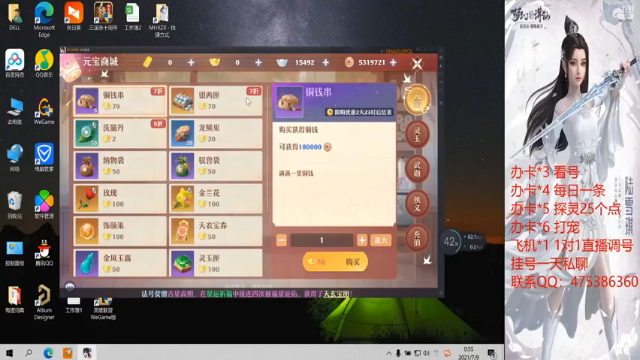The height and width of the screenshot is (360, 640).
Task: Open 电脑管家 desktop shortcut
Action: tap(44, 158)
